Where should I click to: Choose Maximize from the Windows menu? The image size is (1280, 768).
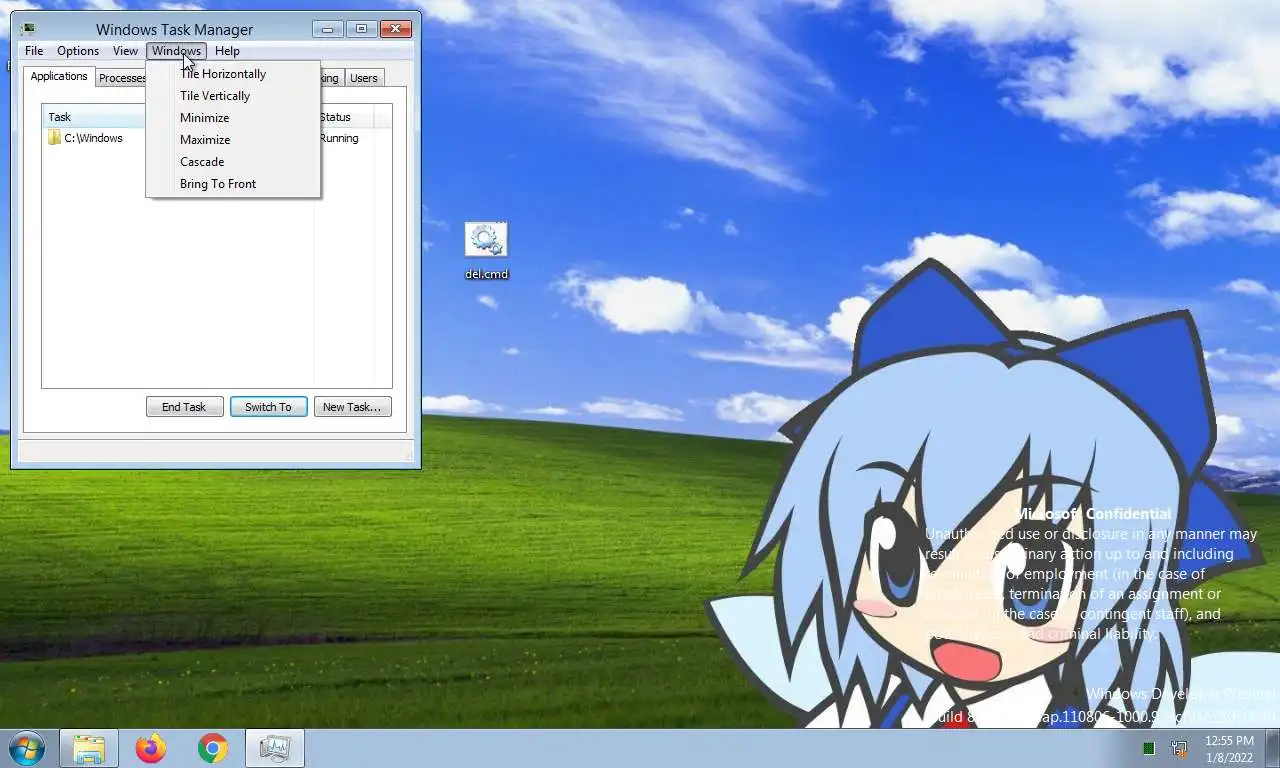point(233,140)
